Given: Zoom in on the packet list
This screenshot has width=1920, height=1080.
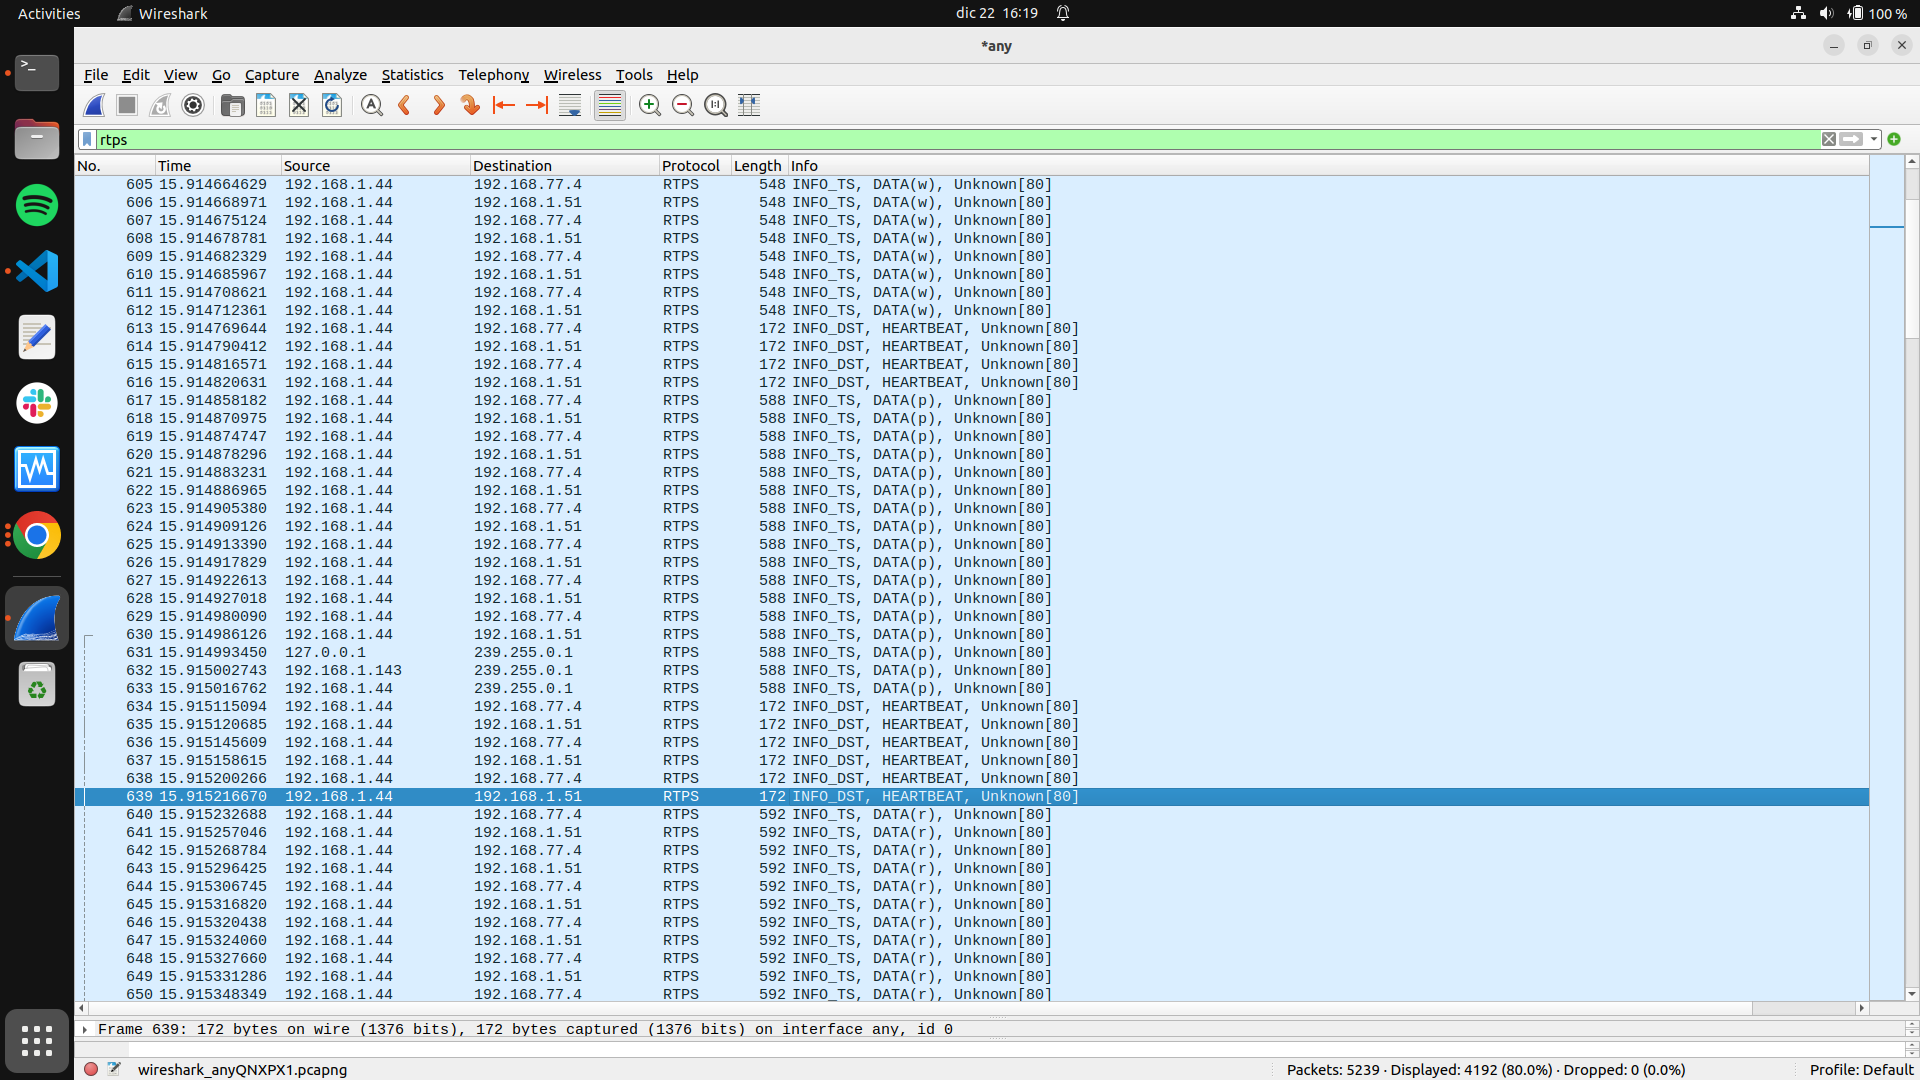Looking at the screenshot, I should pyautogui.click(x=650, y=105).
